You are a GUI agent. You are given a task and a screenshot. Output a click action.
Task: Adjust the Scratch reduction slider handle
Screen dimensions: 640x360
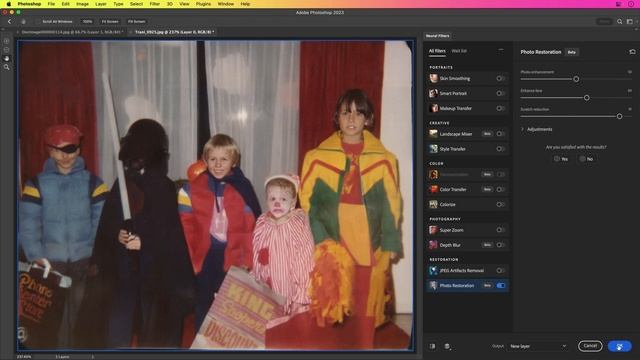620,116
